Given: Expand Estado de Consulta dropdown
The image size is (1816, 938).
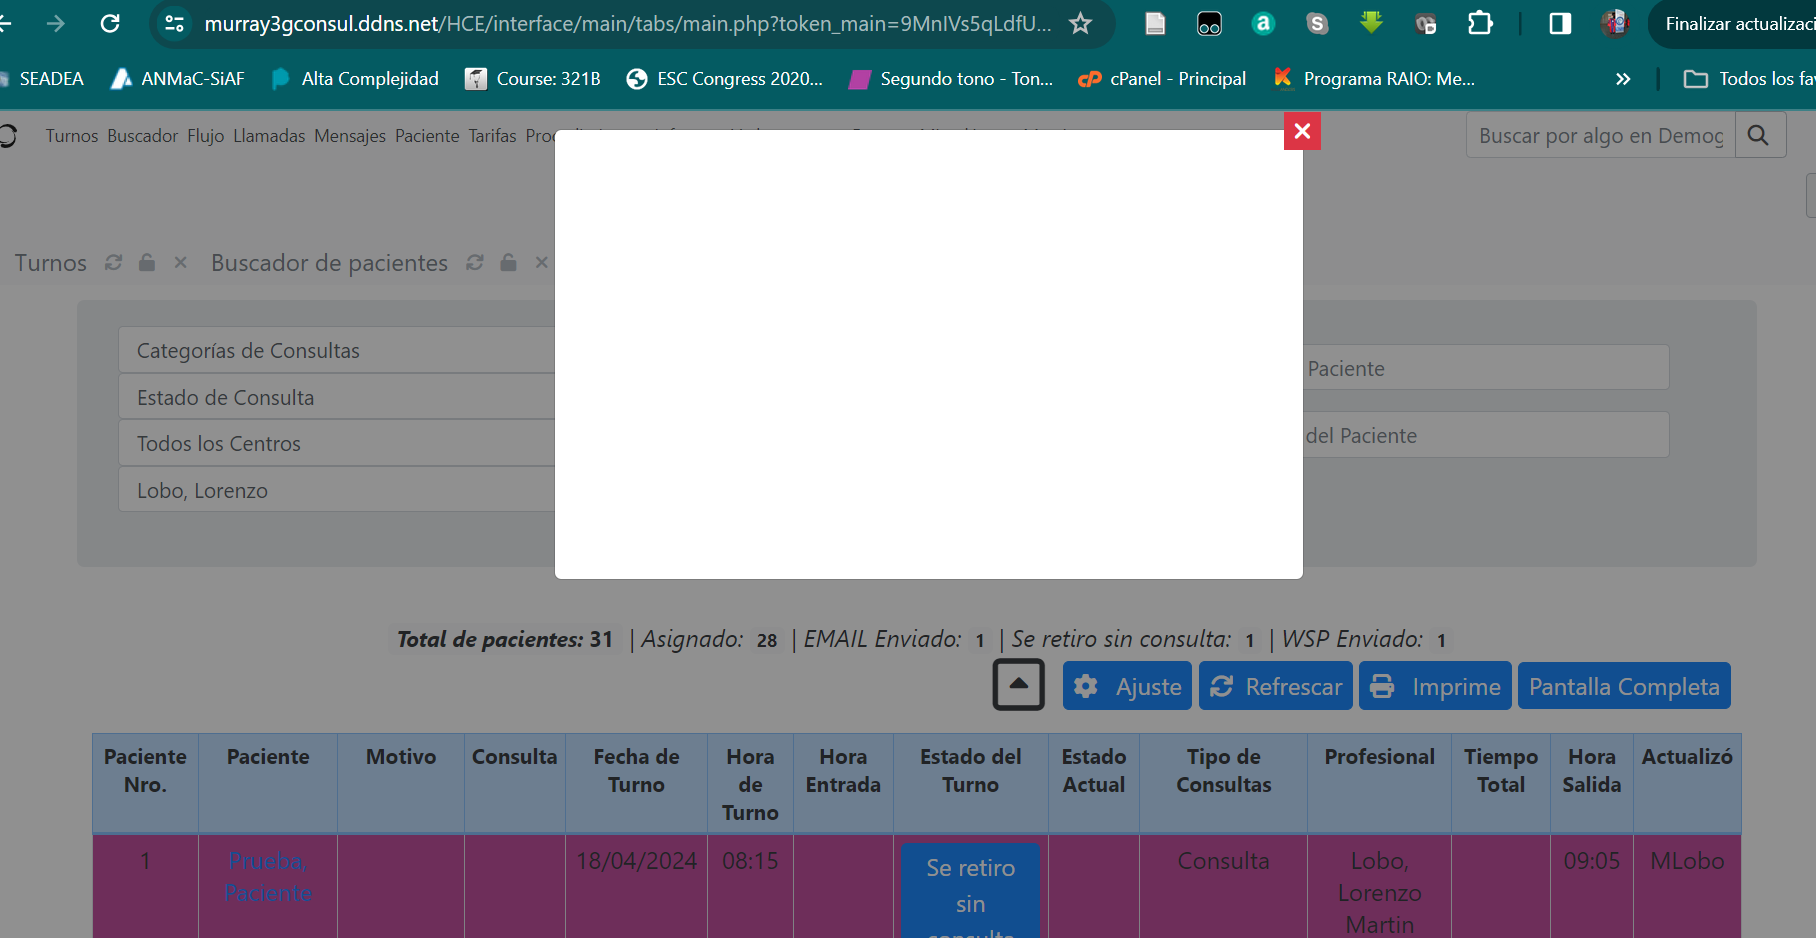Looking at the screenshot, I should (x=336, y=398).
